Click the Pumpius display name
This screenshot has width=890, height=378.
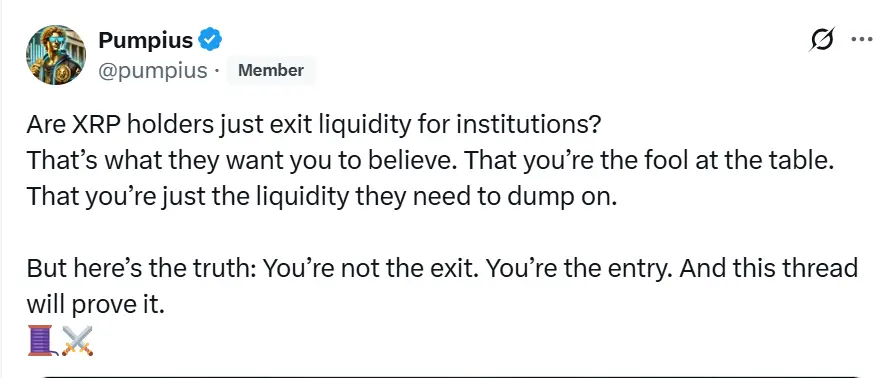click(x=146, y=40)
